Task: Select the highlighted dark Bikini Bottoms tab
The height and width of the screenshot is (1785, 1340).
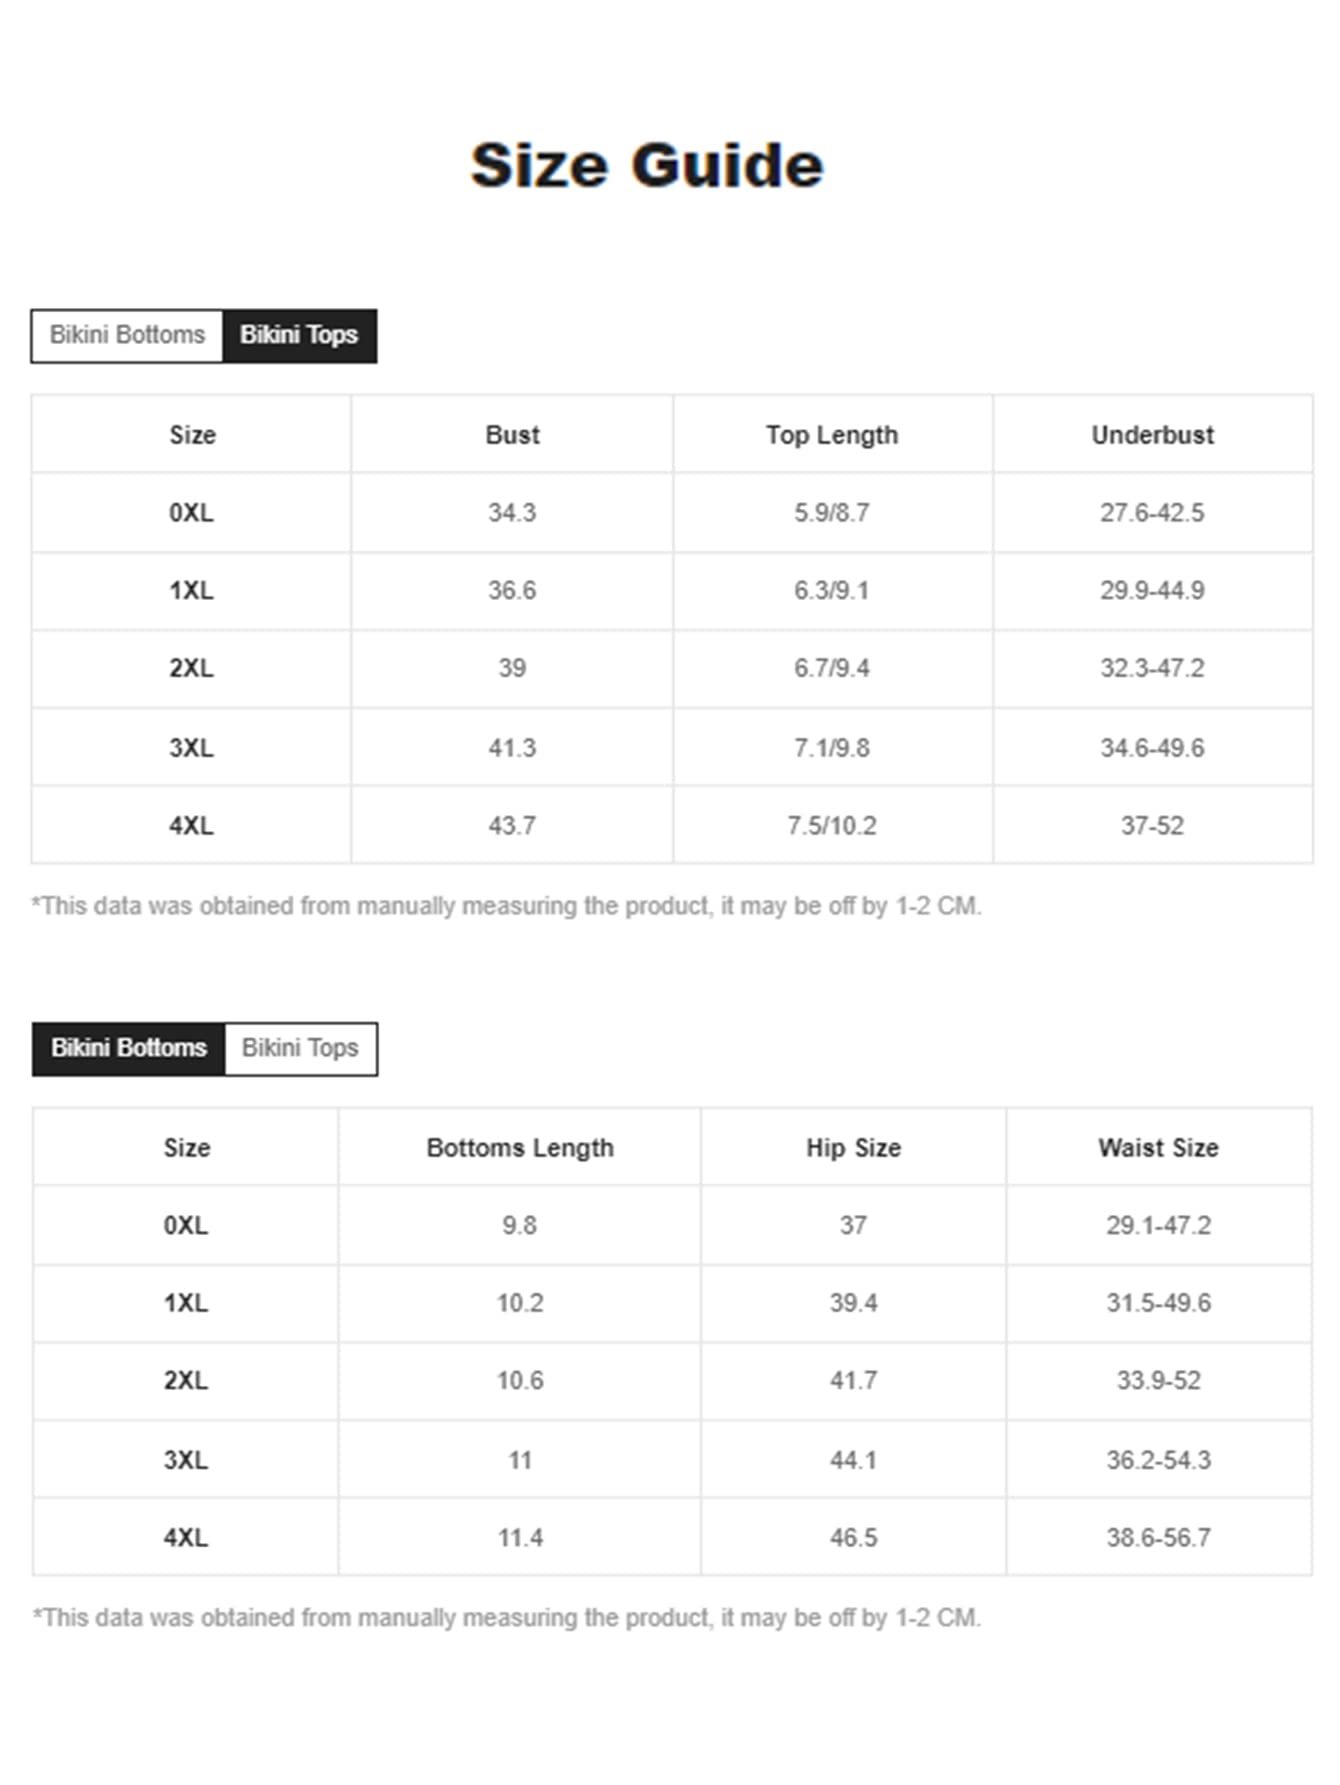Action: 129,1049
